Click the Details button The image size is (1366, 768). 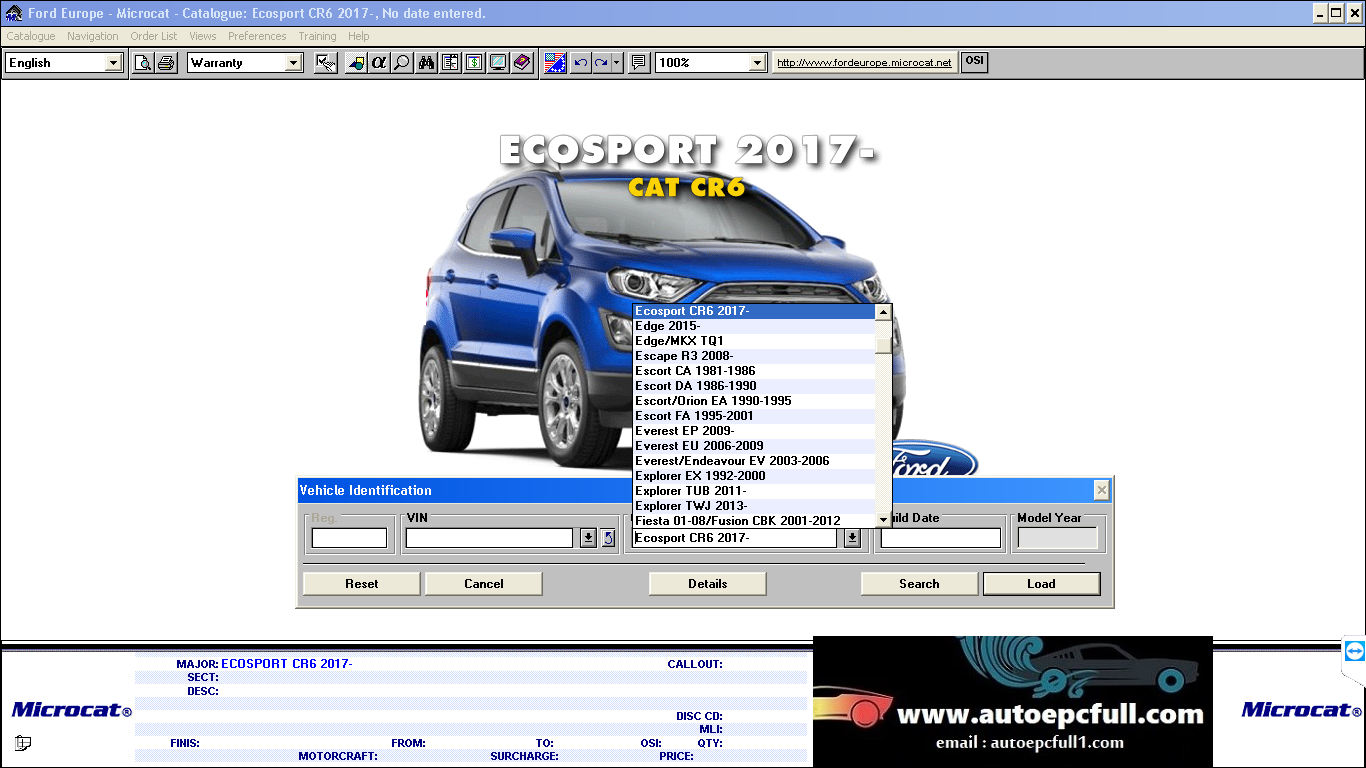(708, 584)
